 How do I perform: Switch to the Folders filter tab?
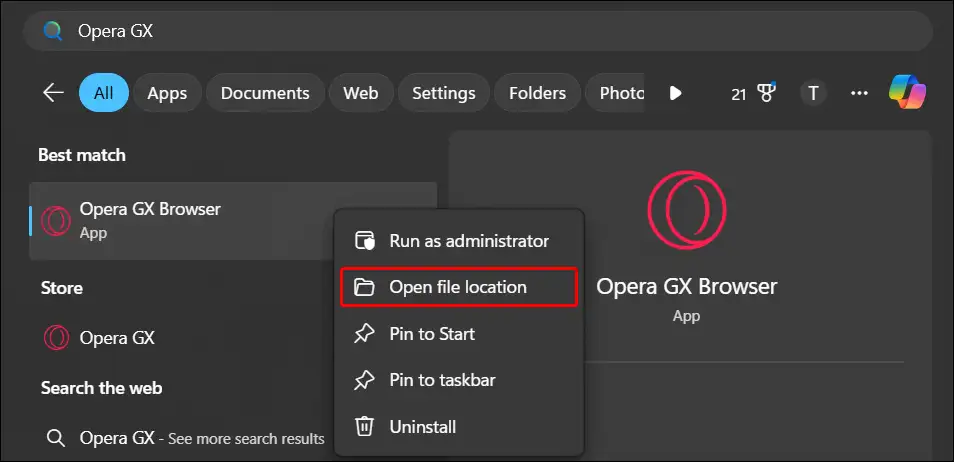[x=537, y=93]
